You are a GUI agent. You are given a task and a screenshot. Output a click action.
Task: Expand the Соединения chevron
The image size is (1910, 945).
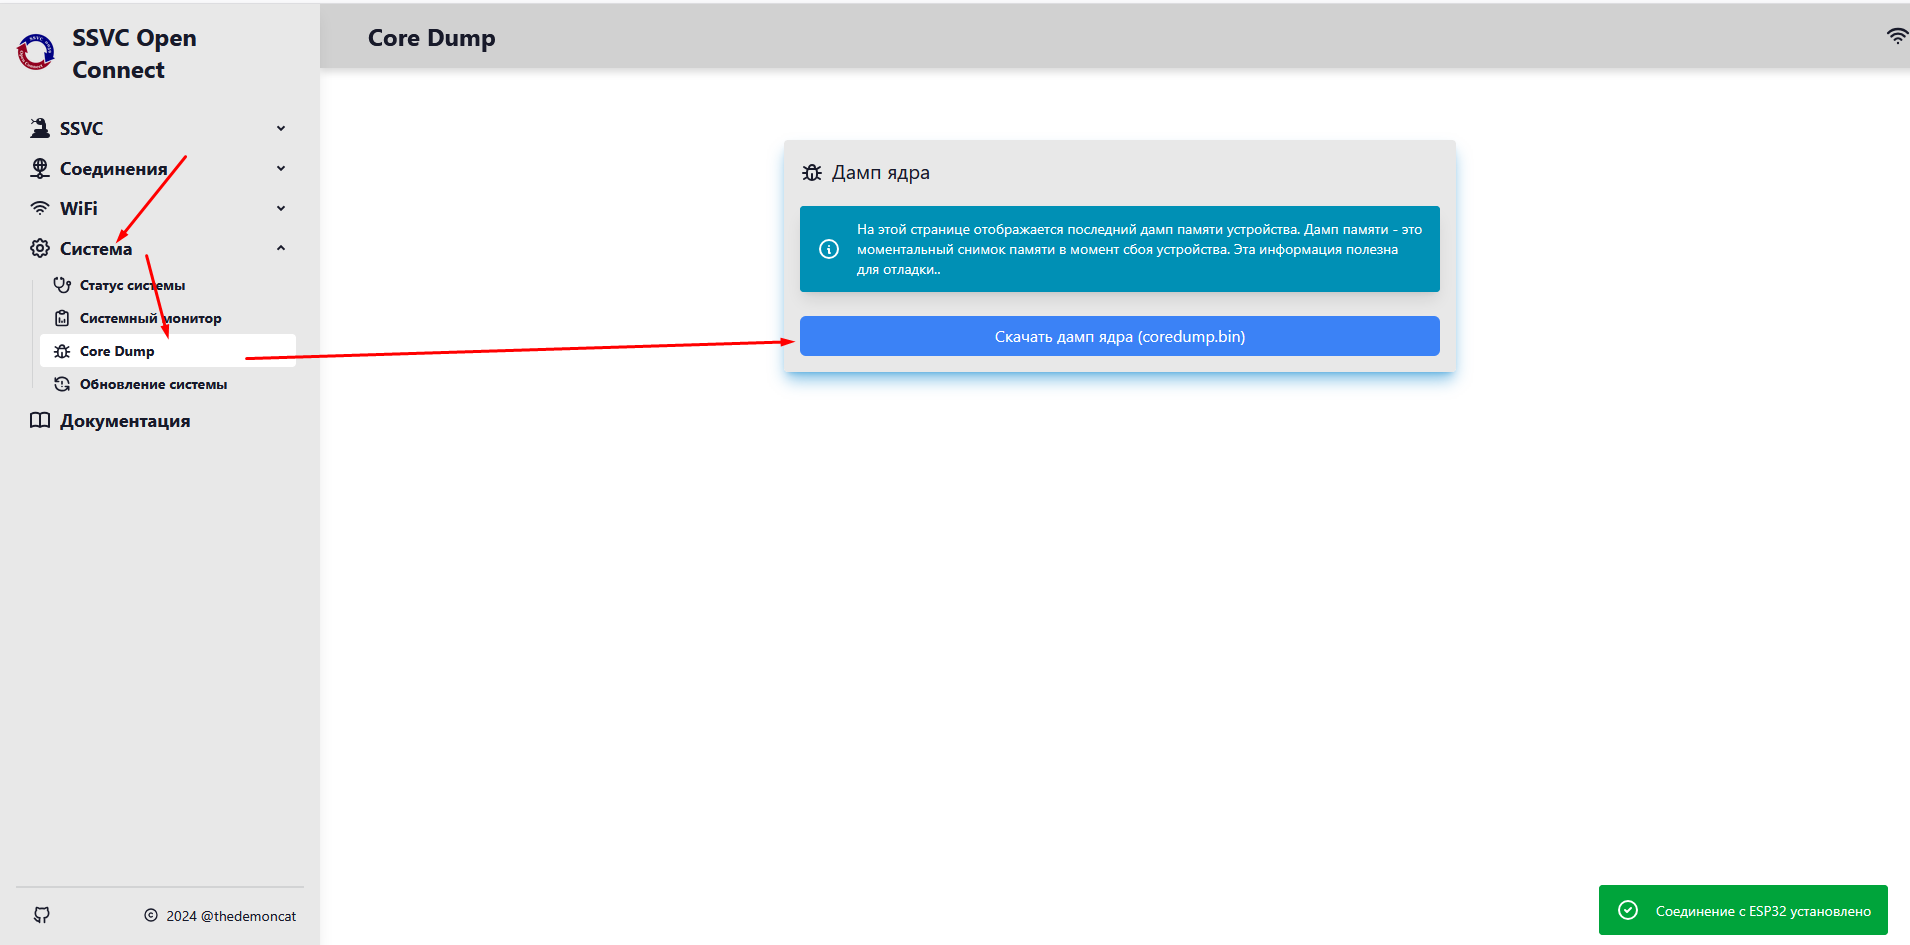pyautogui.click(x=281, y=168)
